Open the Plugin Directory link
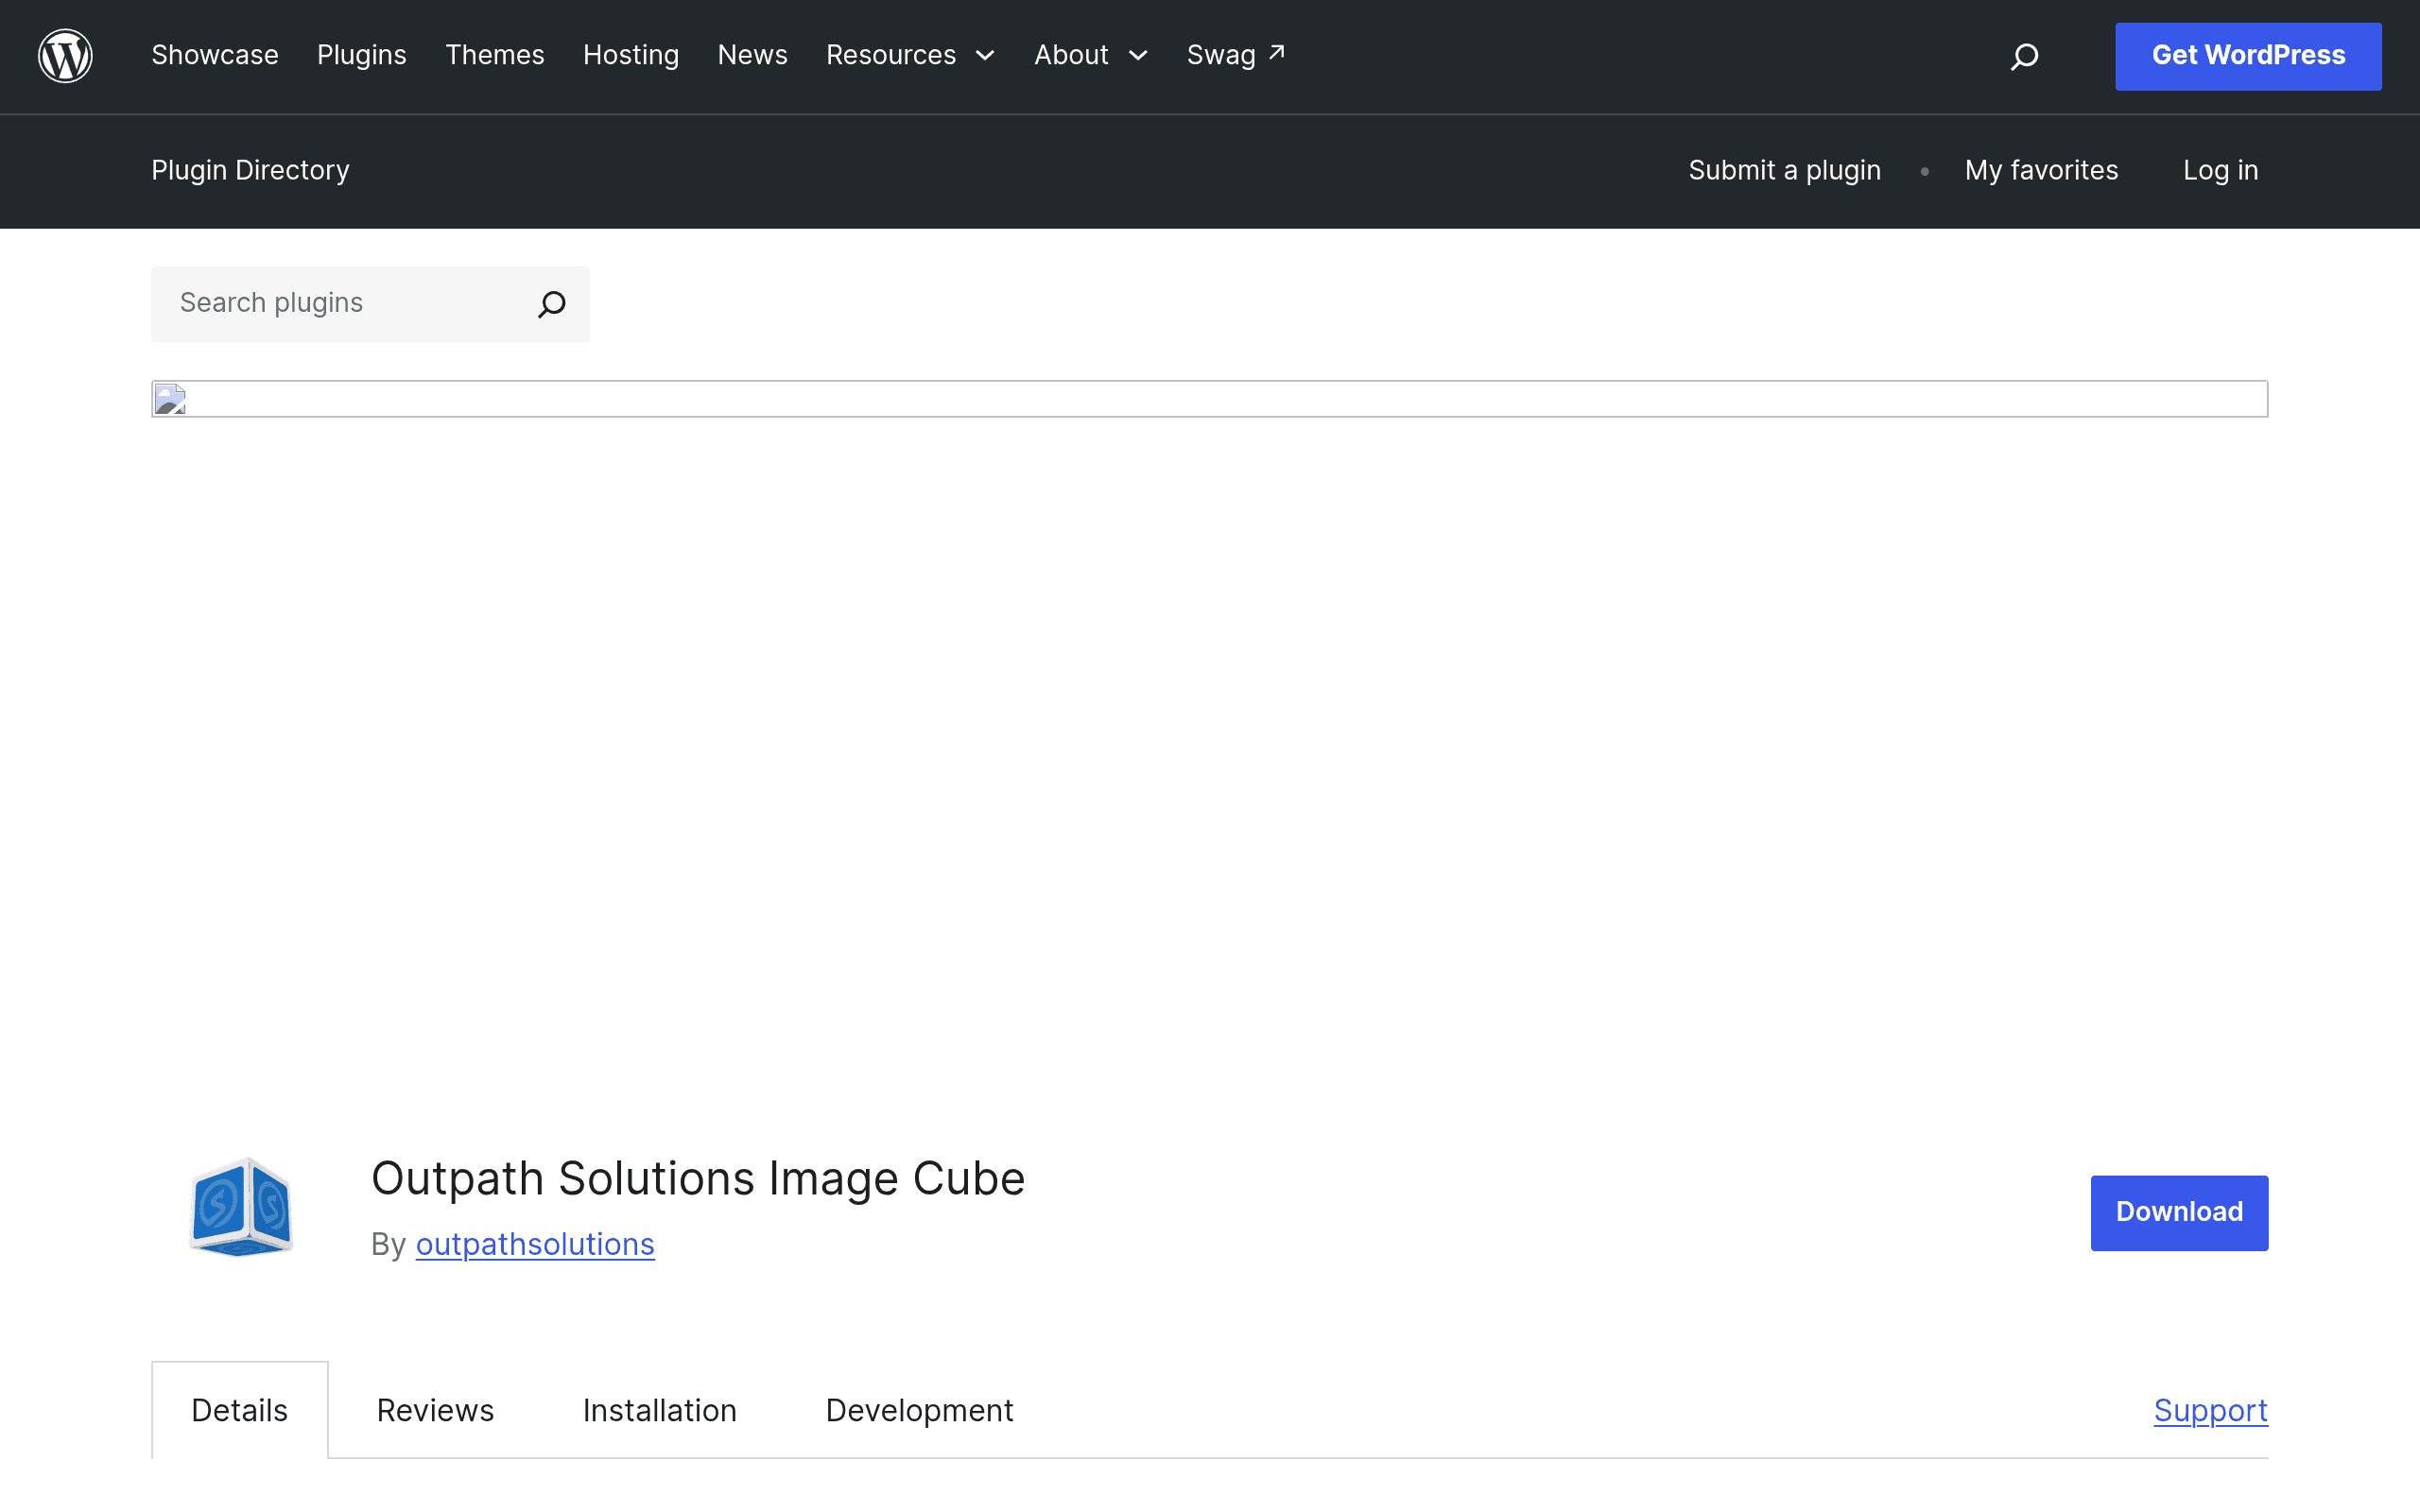Image resolution: width=2420 pixels, height=1512 pixels. coord(250,170)
